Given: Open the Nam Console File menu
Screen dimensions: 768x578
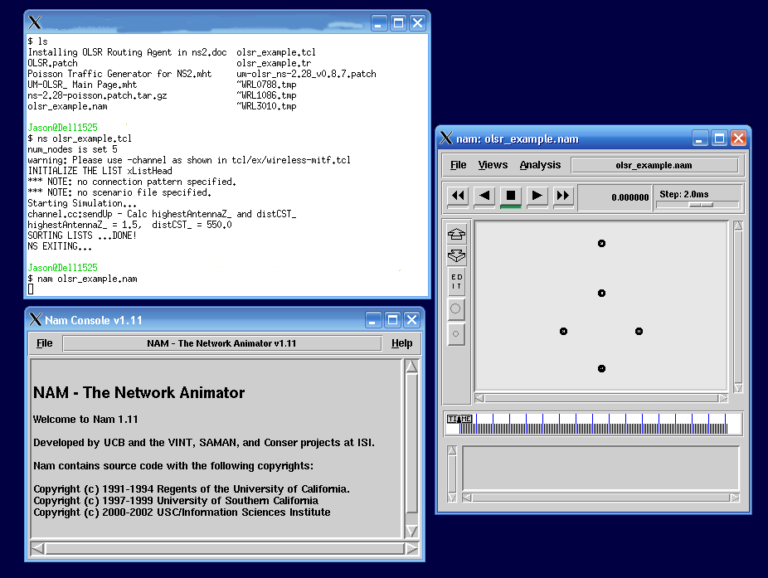Looking at the screenshot, I should pos(45,343).
